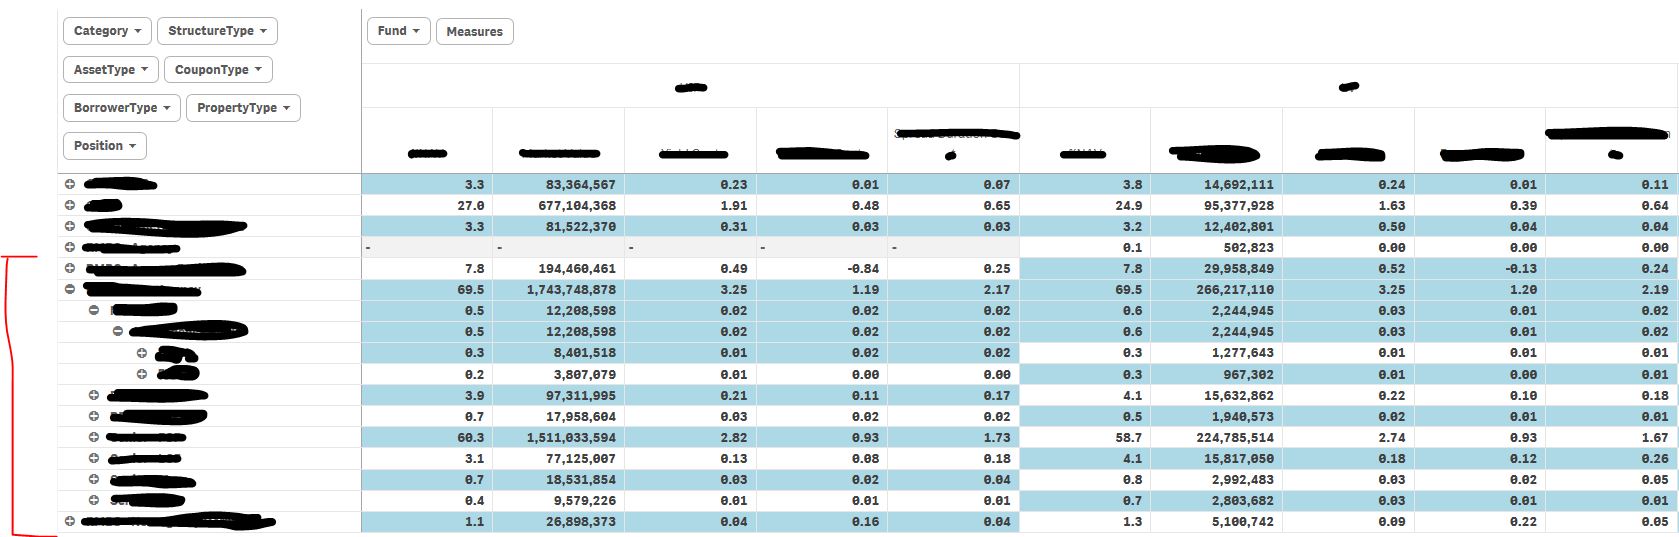The height and width of the screenshot is (537, 1679).
Task: Expand the row showing 677,104,368
Action: click(70, 205)
